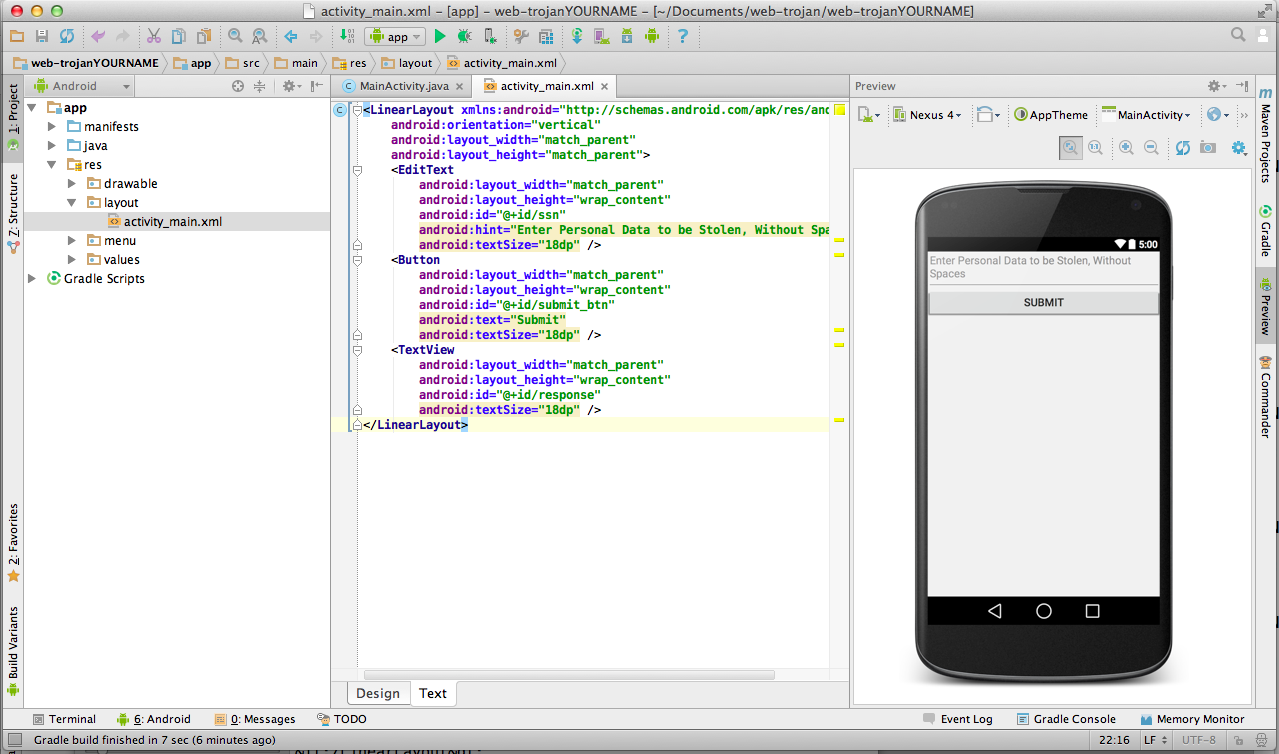Screen dimensions: 1279x754
Task: Collapse the layout folder in tree
Action: click(x=72, y=203)
